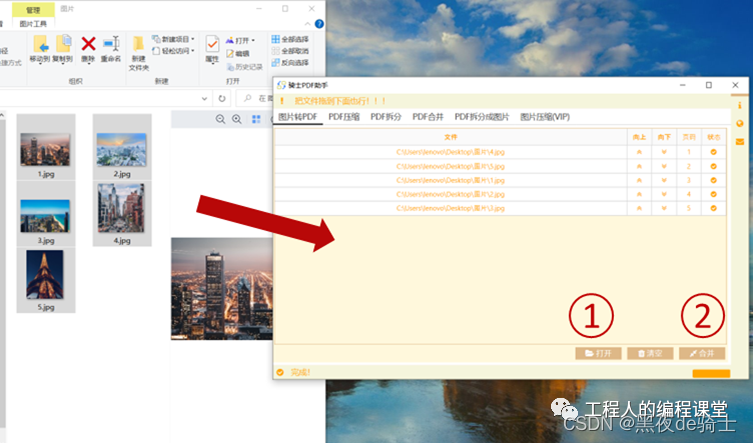Select 2.jpg thumbnail in Explorer
Viewport: 753px width, 443px height.
tap(121, 149)
